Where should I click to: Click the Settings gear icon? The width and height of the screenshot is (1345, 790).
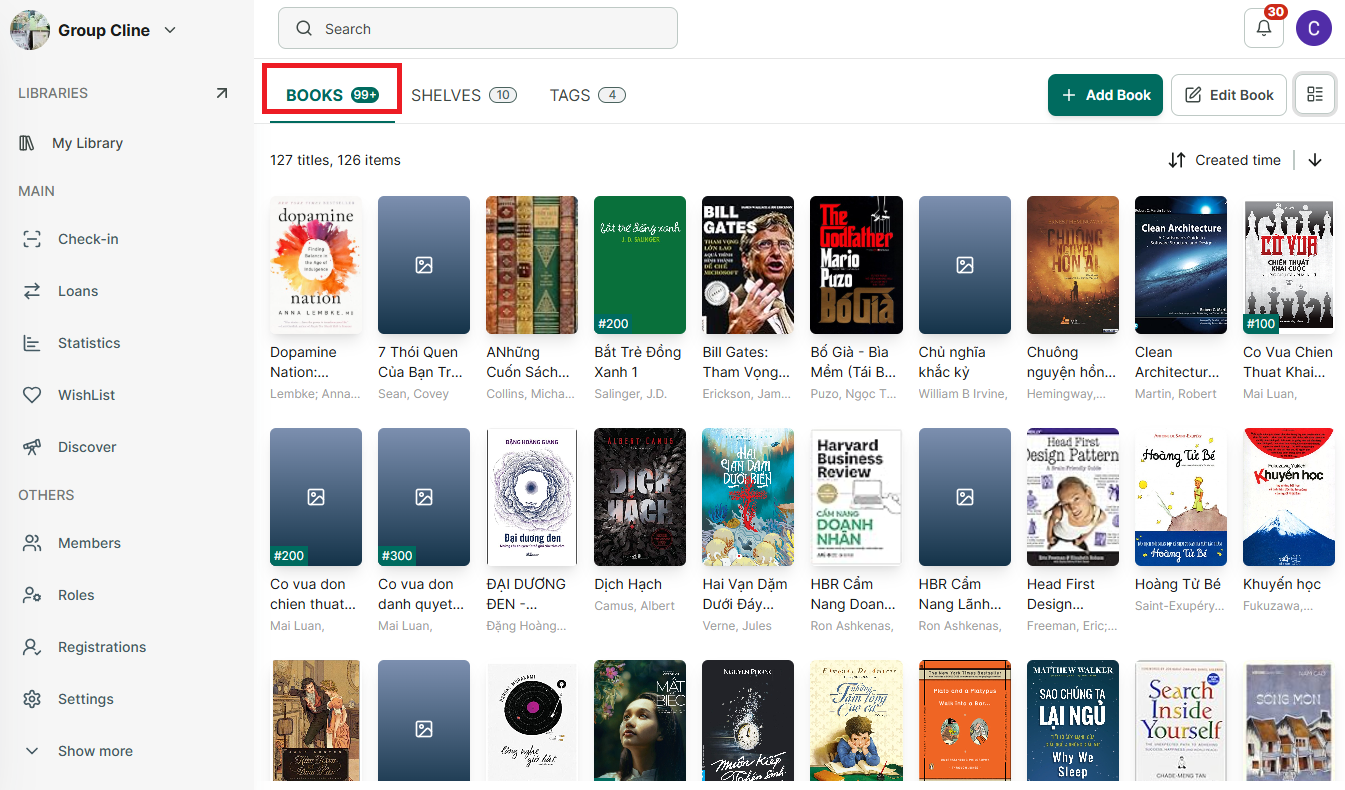[x=32, y=699]
